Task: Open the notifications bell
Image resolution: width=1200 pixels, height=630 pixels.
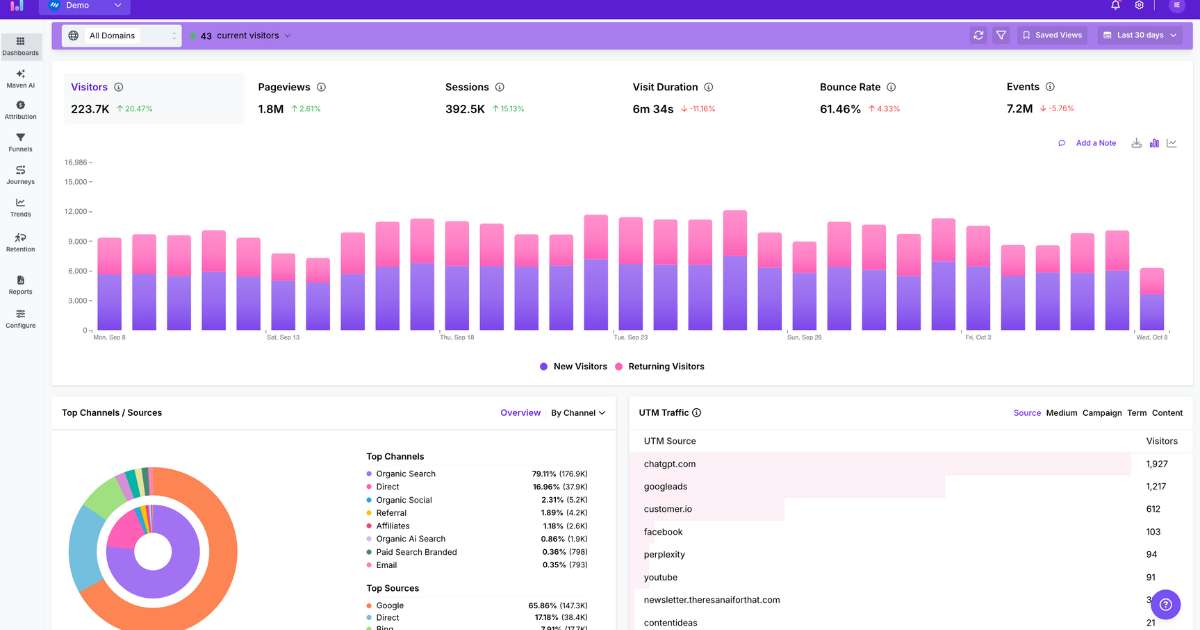Action: pos(1116,5)
